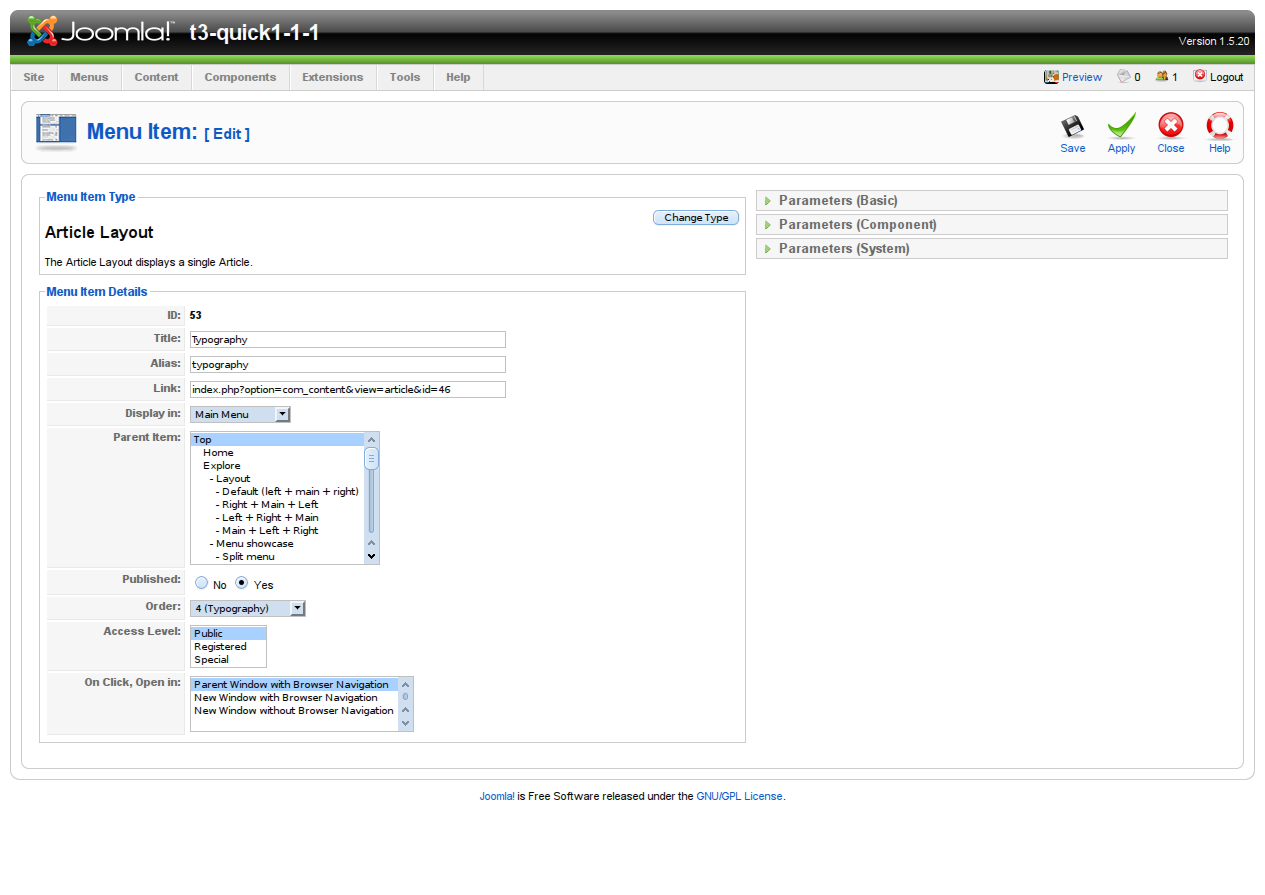Click Parent Item list scroll-up arrow

(x=371, y=440)
